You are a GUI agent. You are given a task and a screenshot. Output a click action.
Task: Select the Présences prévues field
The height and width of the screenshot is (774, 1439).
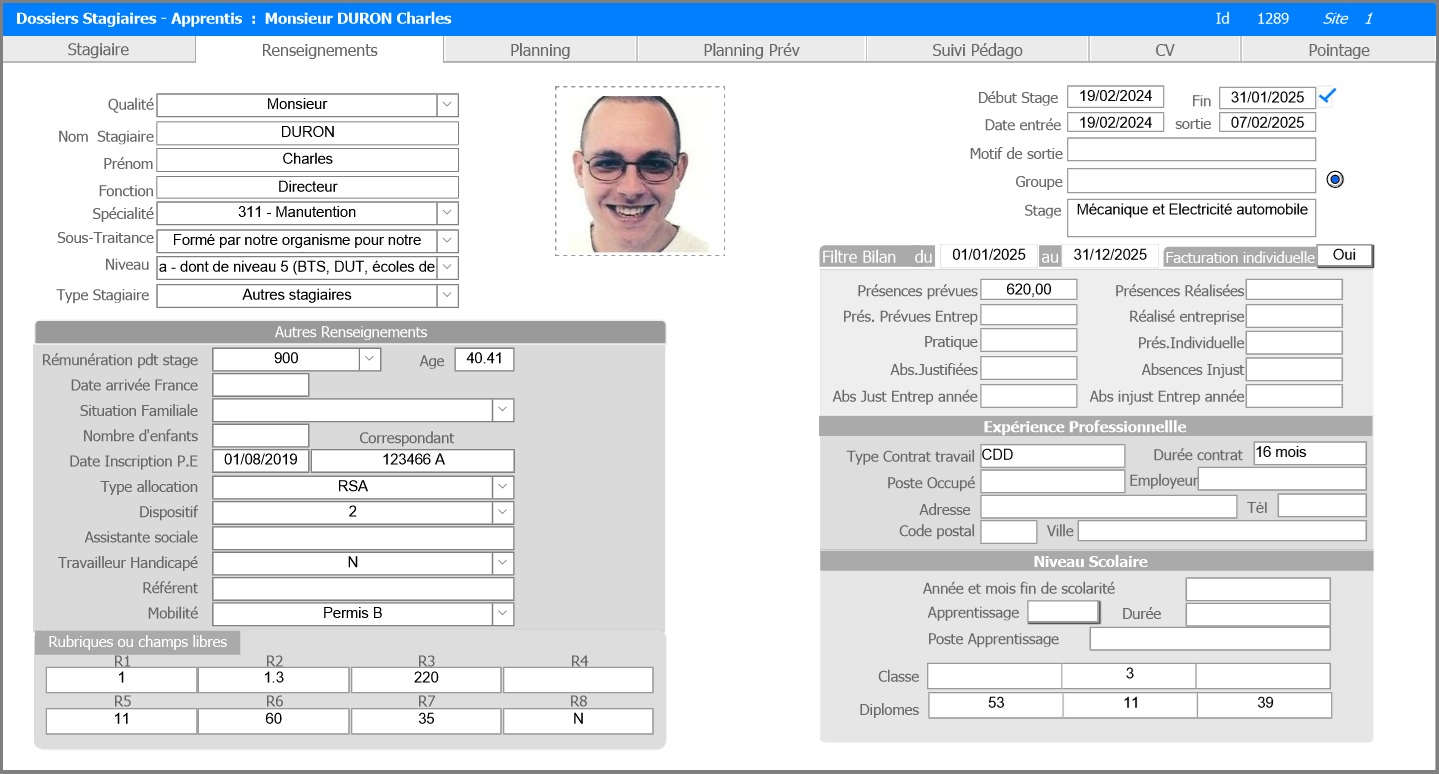(1028, 289)
